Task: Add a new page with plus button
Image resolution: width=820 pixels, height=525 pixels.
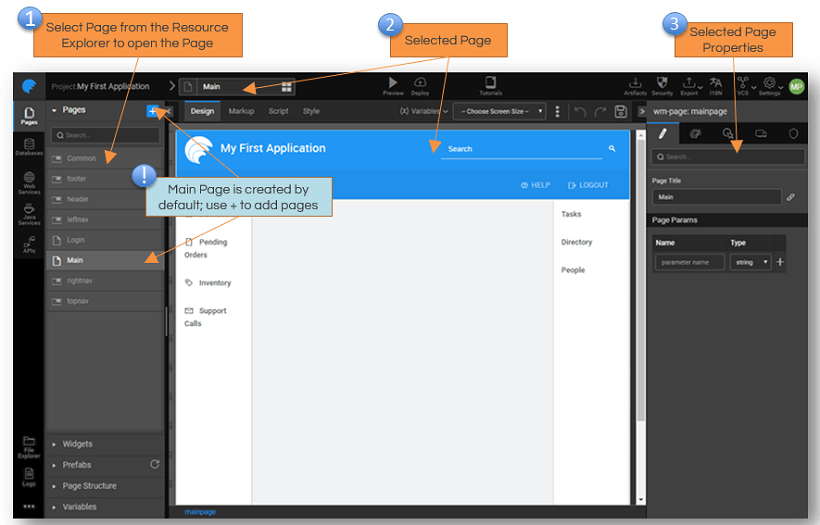Action: pyautogui.click(x=152, y=111)
